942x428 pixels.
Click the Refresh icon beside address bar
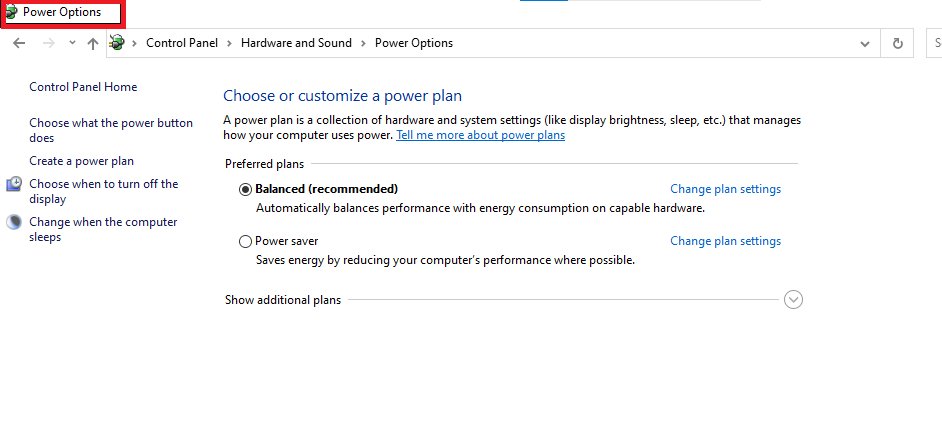[898, 43]
